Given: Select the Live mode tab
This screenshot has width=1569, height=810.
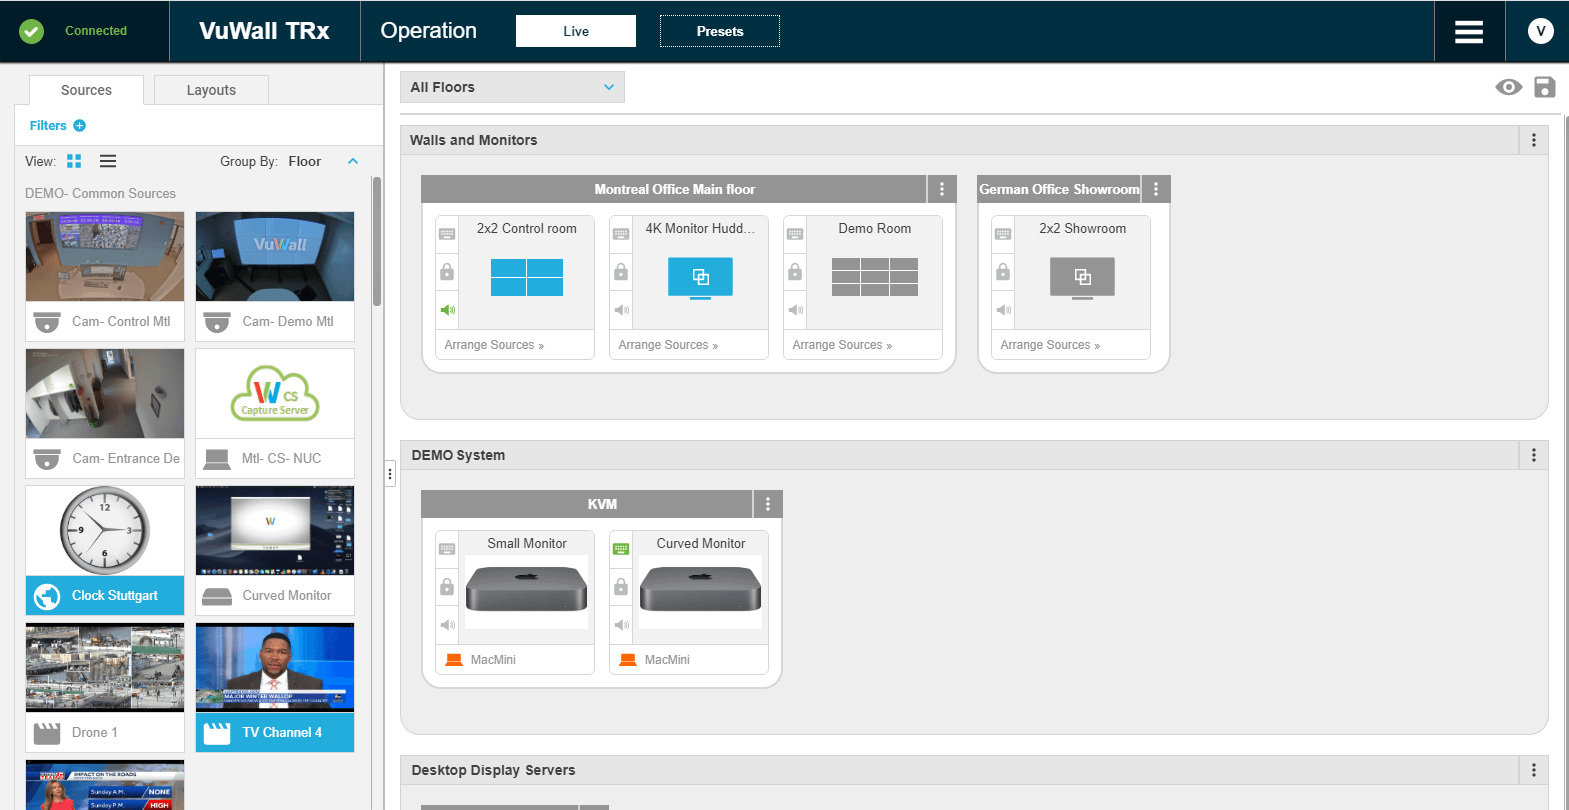Looking at the screenshot, I should pyautogui.click(x=576, y=31).
